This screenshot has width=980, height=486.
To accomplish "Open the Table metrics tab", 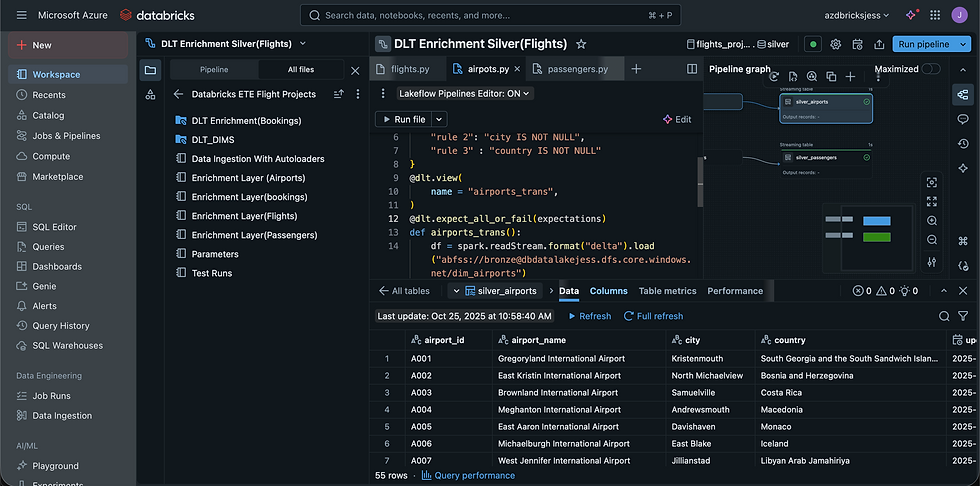I will (667, 291).
